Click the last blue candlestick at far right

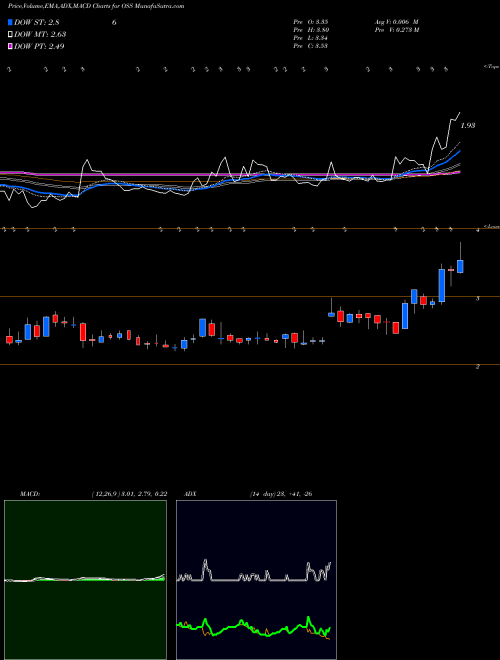[x=460, y=266]
